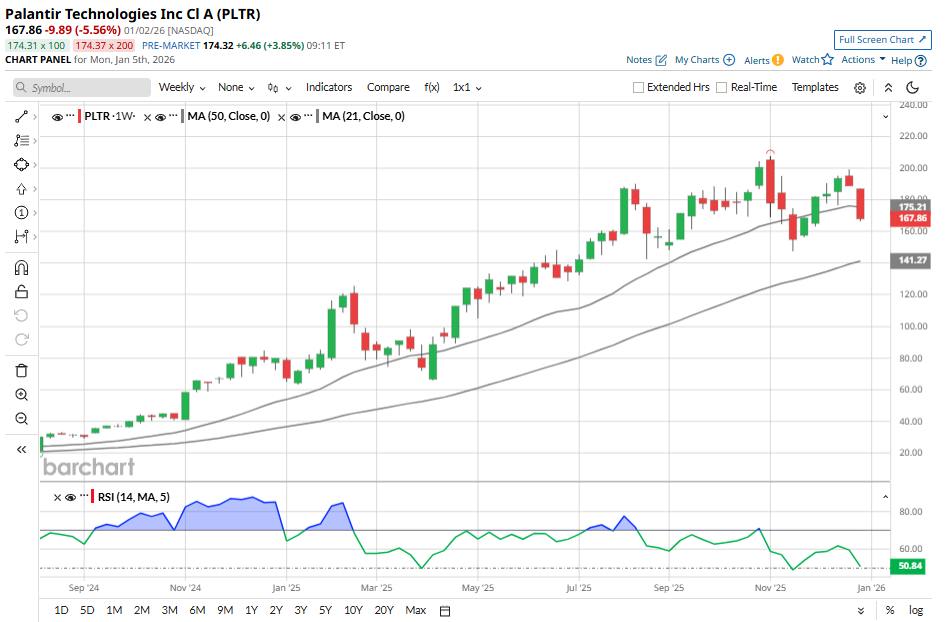Activate the measure and range tool
This screenshot has height=622, width=948.
click(x=21, y=236)
